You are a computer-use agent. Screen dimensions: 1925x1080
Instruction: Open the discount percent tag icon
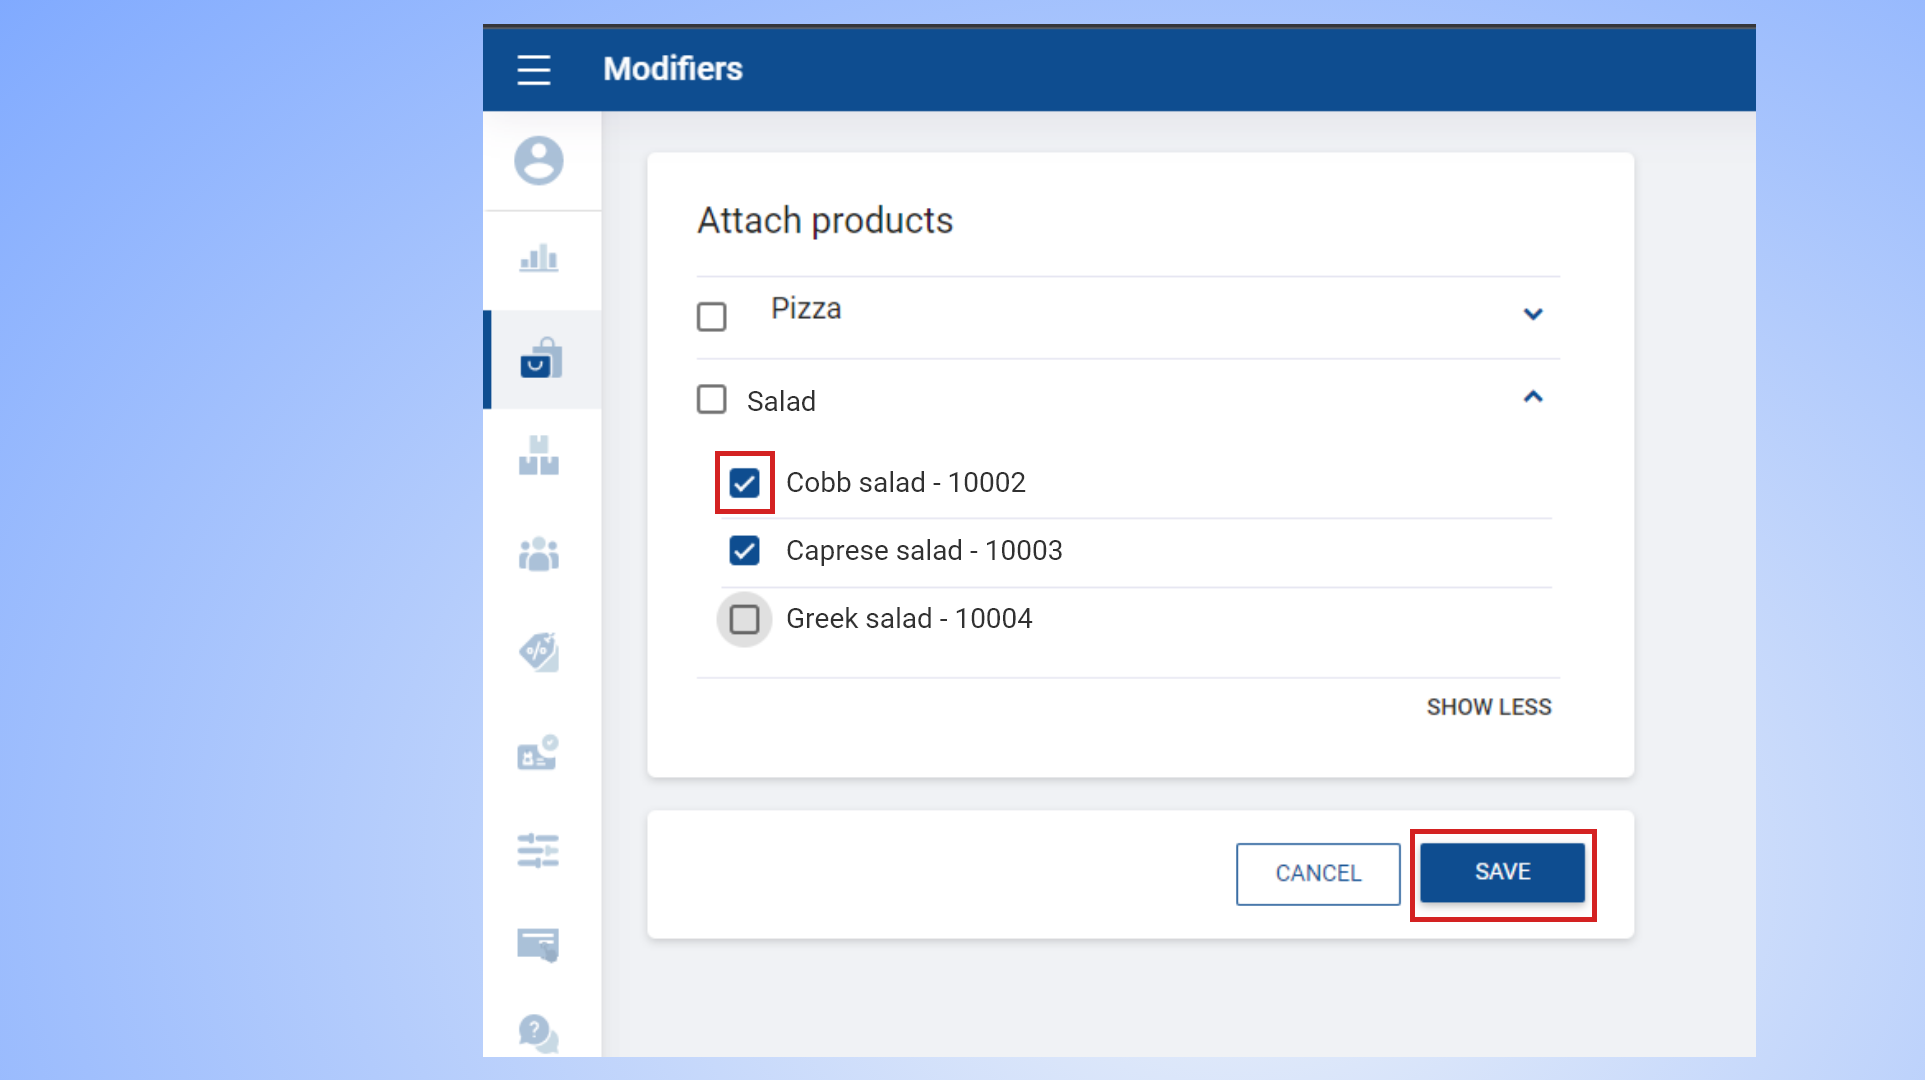click(x=539, y=652)
